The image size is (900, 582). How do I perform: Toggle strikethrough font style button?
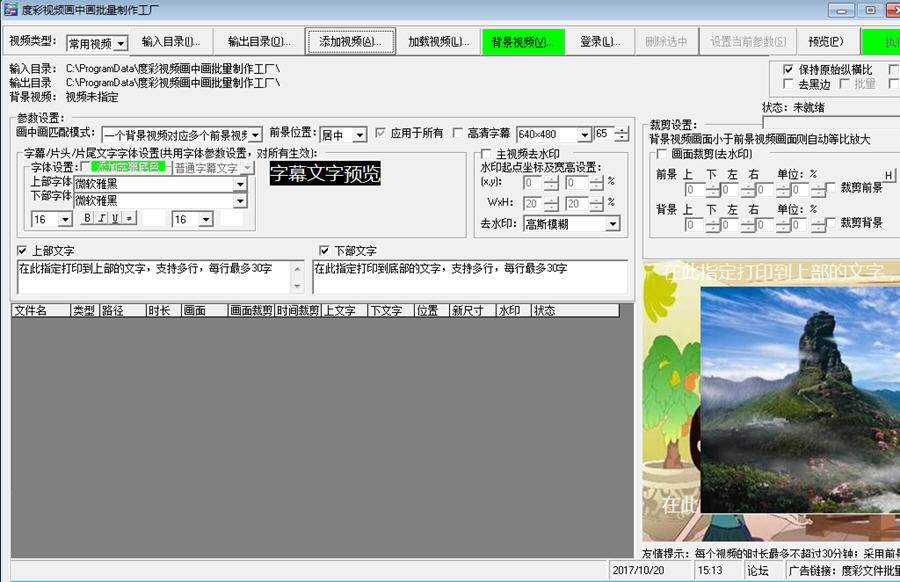129,218
